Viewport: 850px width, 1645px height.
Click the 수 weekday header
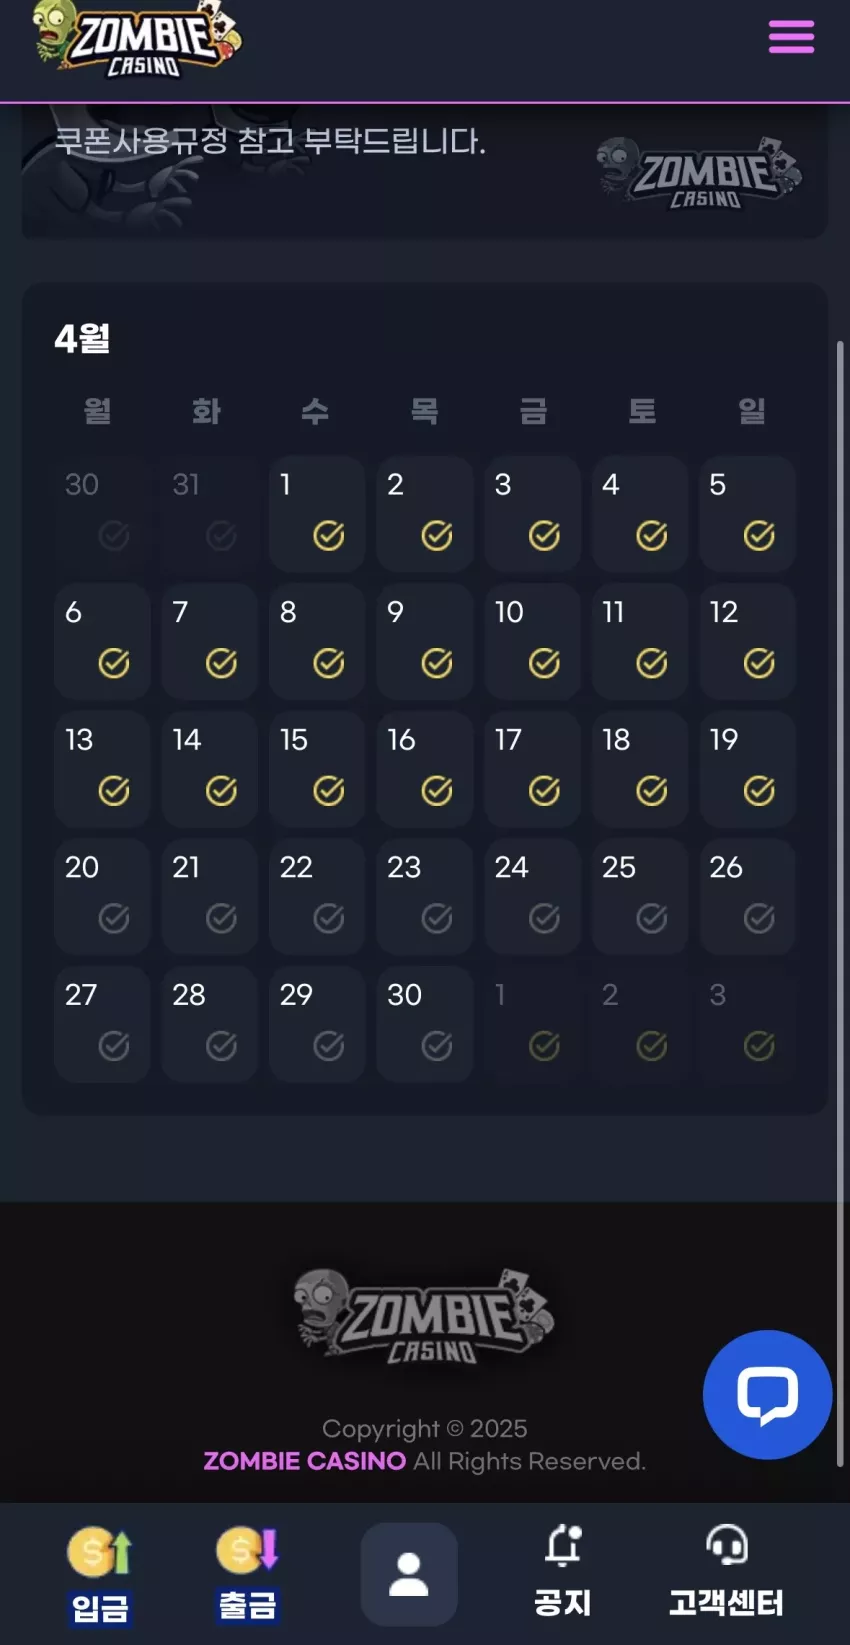click(315, 410)
